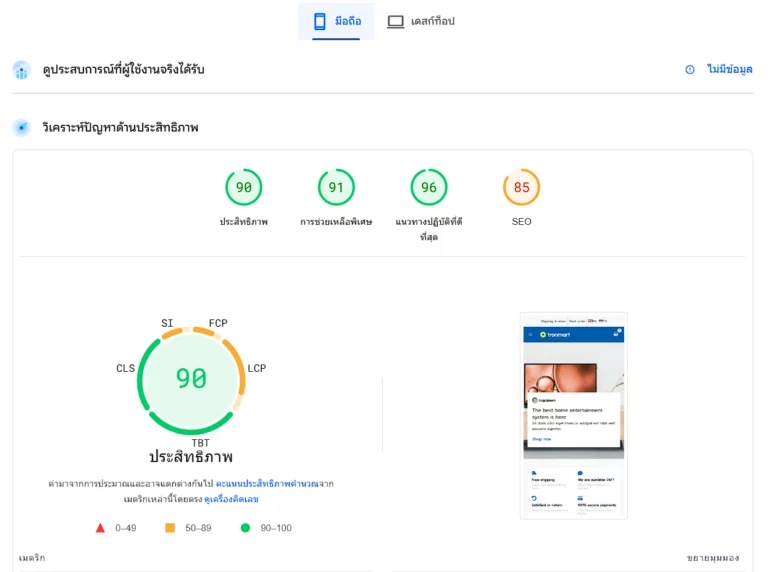Click the green circle 90–100 legend icon
The width and height of the screenshot is (768, 572).
pos(245,527)
